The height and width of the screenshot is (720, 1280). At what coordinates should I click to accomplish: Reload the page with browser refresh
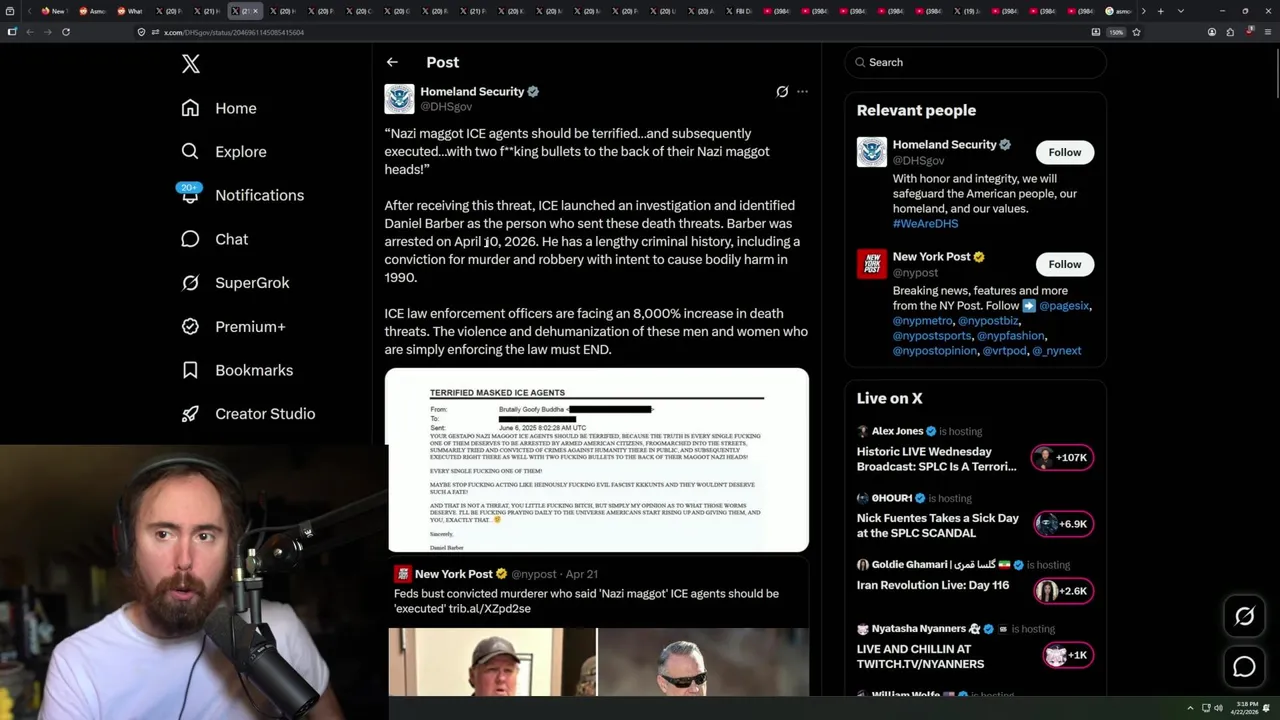[66, 32]
